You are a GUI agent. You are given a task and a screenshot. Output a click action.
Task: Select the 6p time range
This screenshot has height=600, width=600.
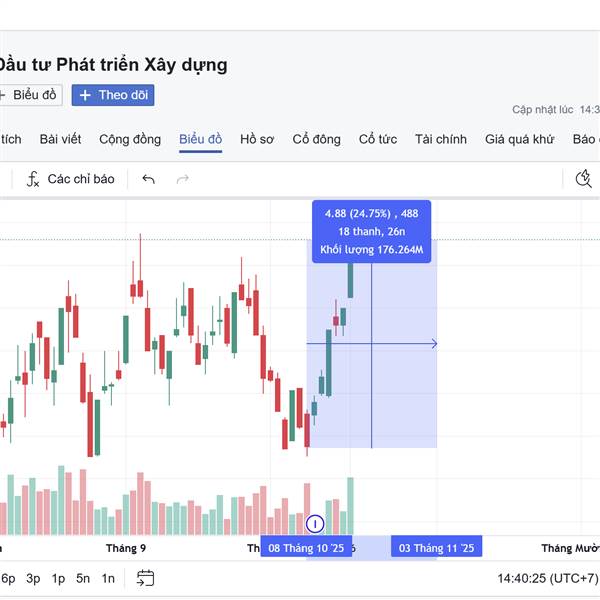[7, 578]
